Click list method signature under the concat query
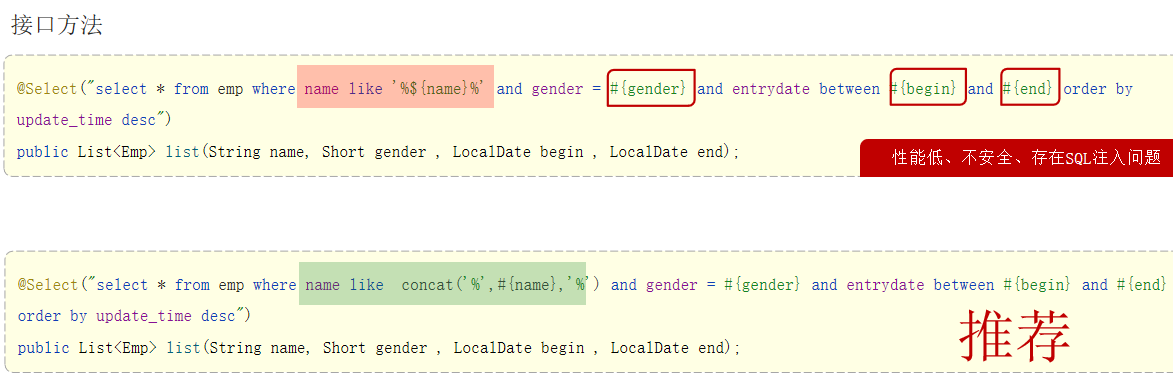The image size is (1173, 374). (x=379, y=348)
